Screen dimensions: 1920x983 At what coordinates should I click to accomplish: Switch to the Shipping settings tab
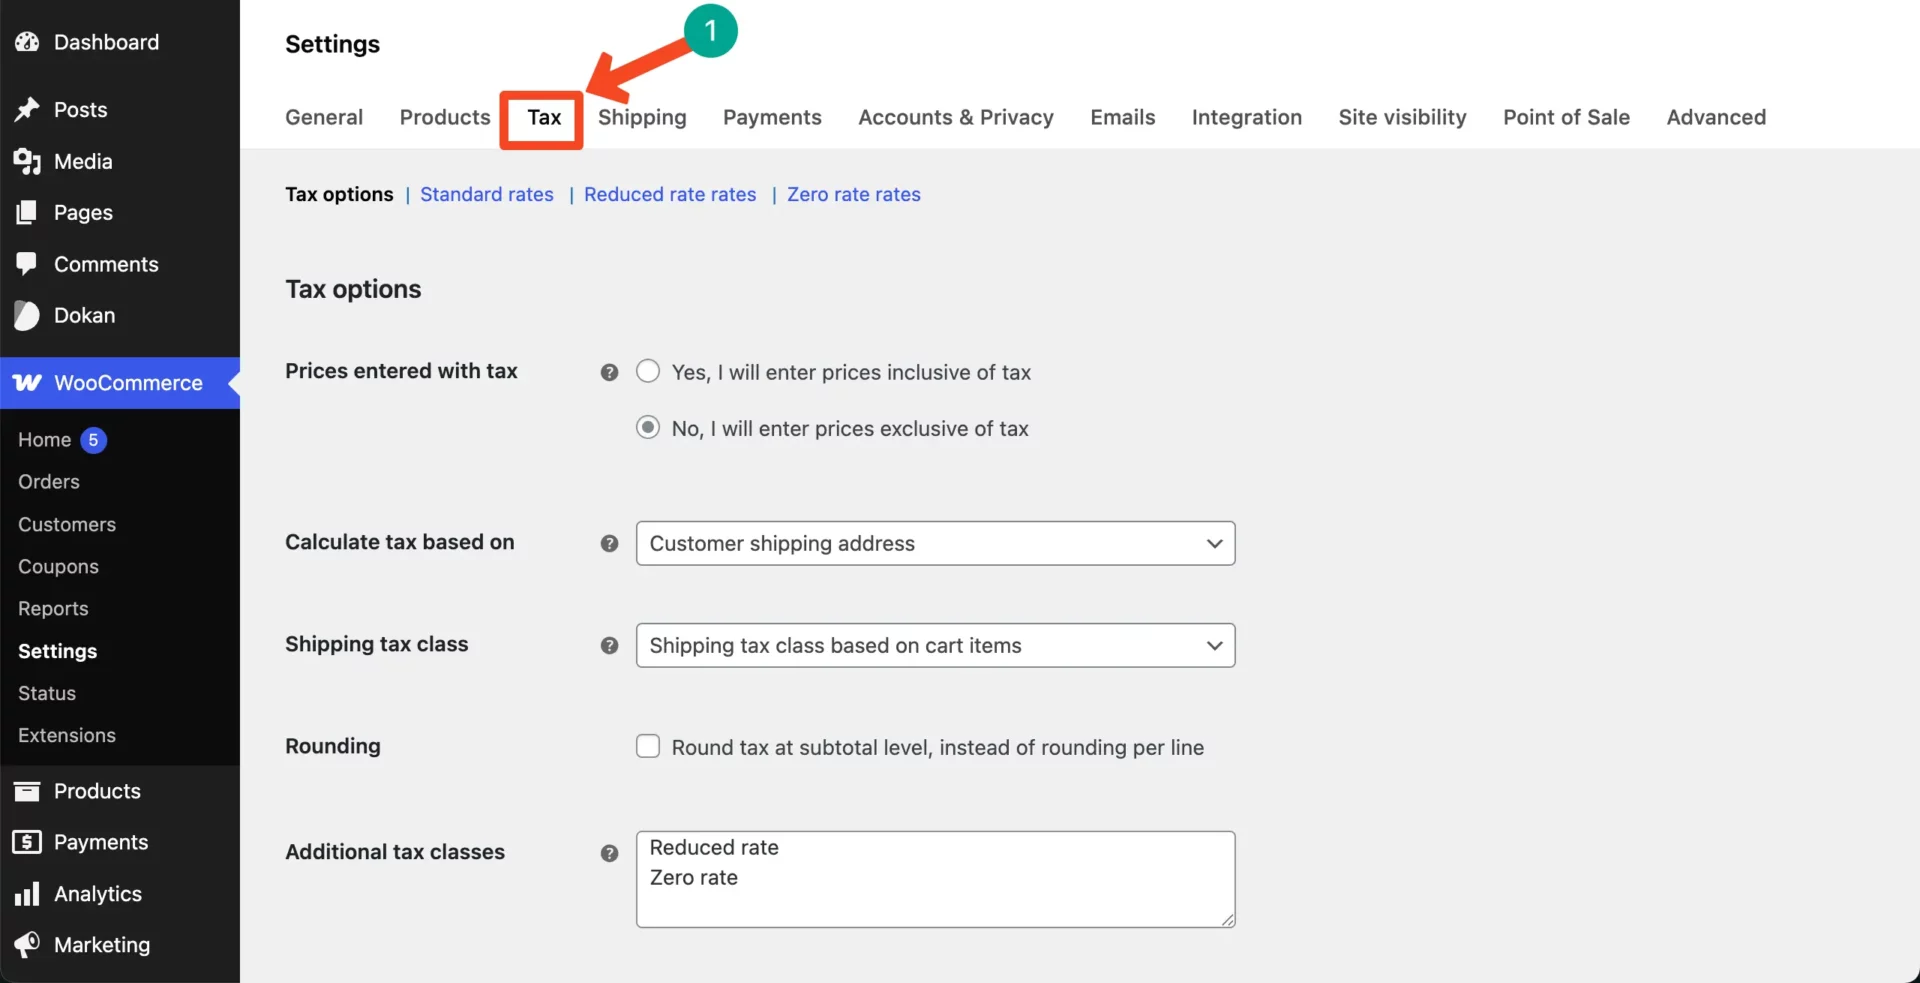pos(642,118)
